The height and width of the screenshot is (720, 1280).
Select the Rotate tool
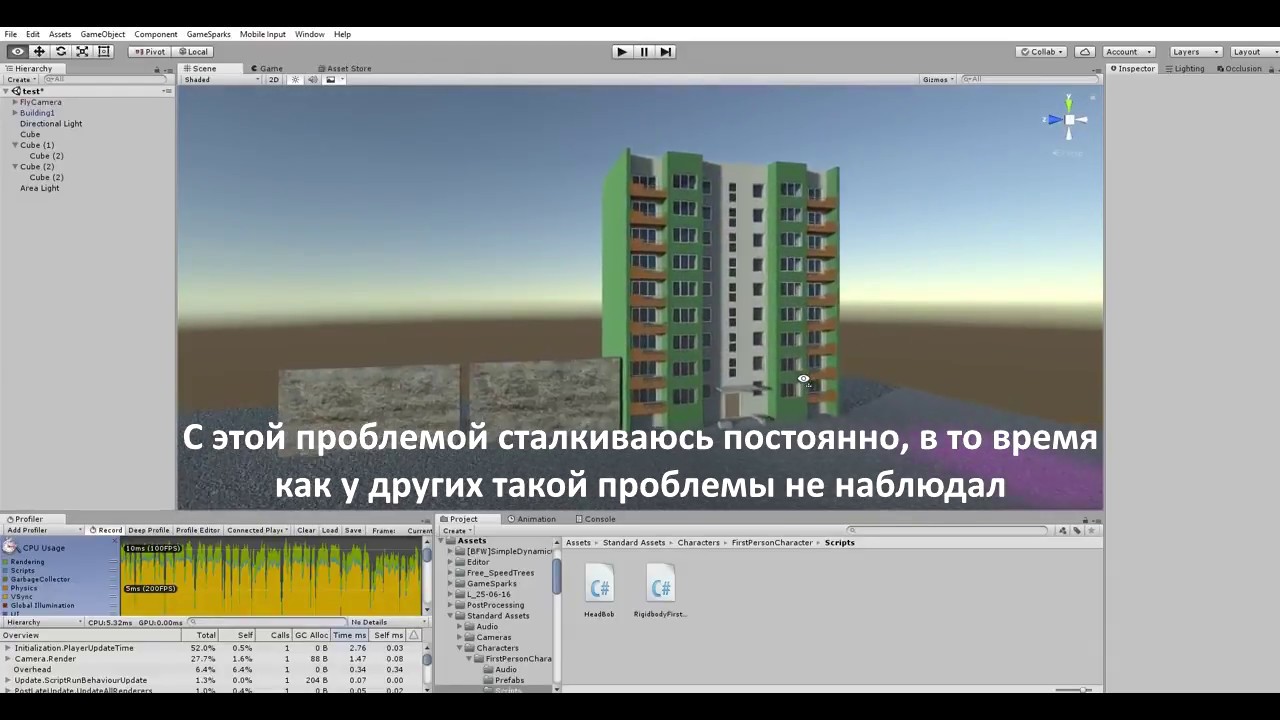[x=61, y=52]
